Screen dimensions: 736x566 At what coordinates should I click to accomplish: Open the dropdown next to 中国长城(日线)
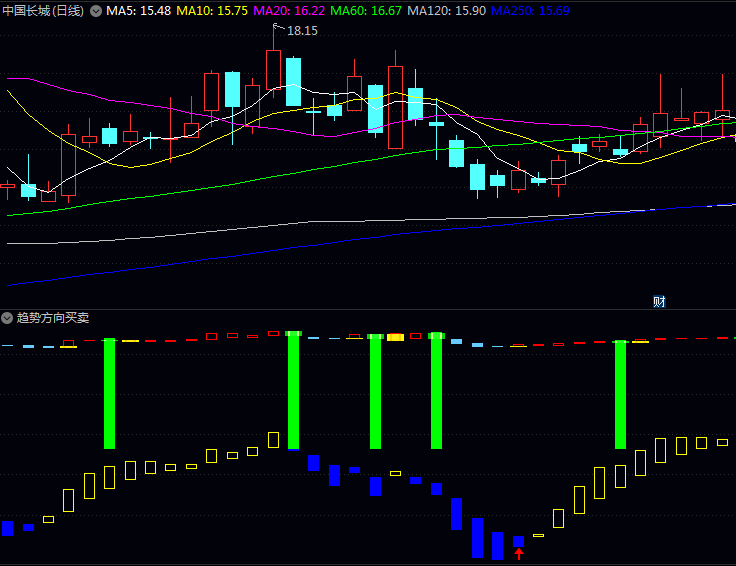tap(96, 11)
